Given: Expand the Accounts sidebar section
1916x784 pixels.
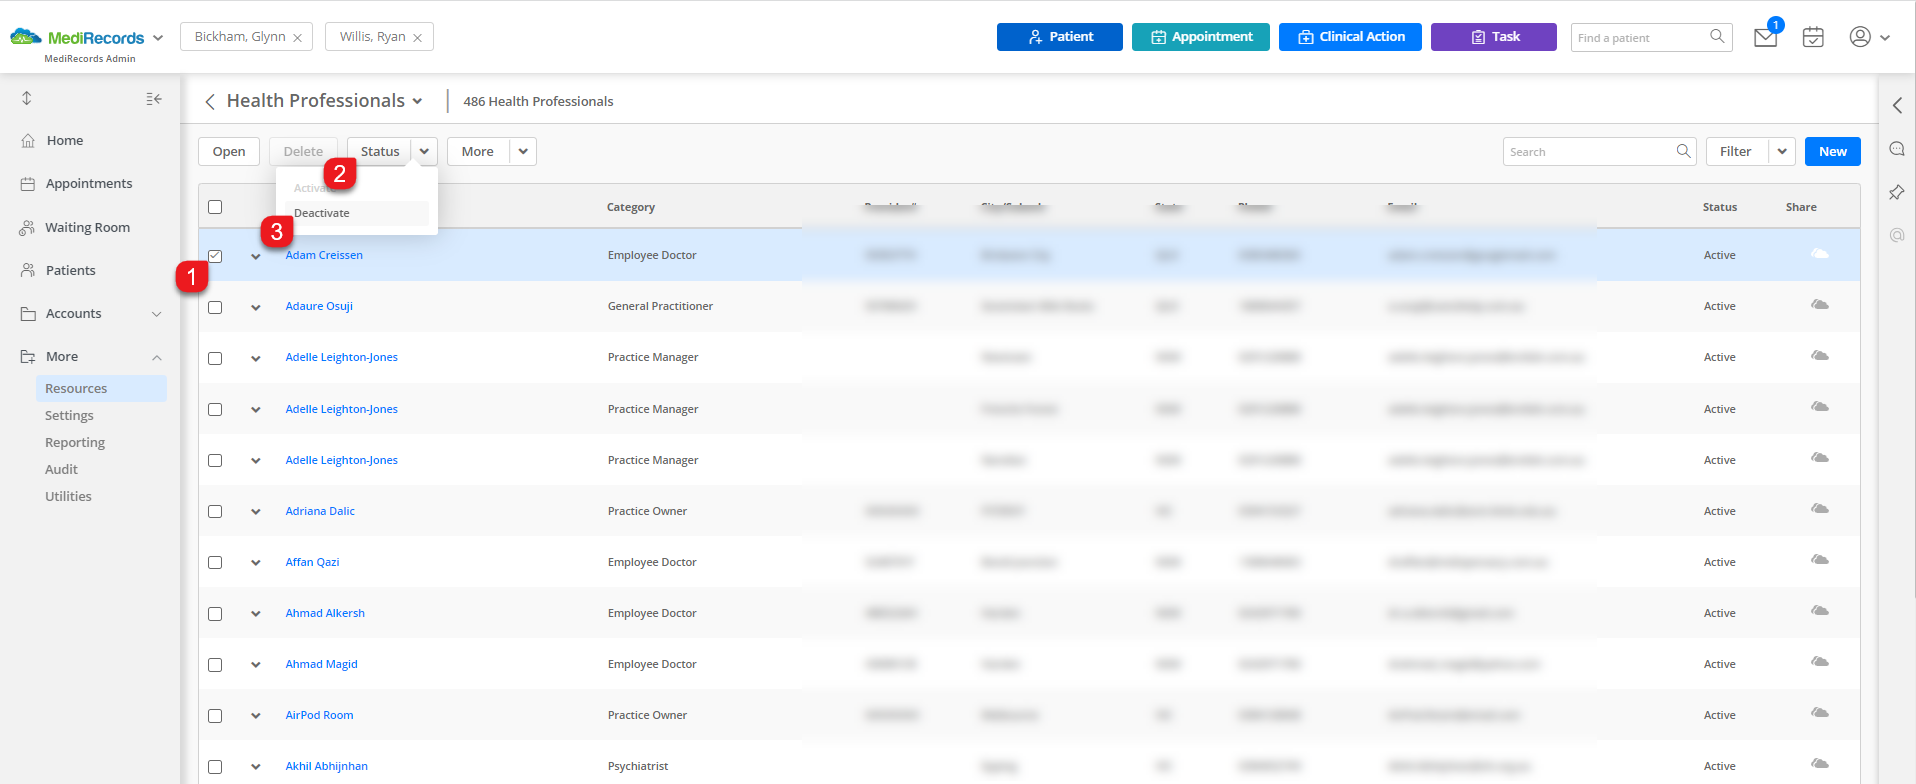Looking at the screenshot, I should 156,314.
